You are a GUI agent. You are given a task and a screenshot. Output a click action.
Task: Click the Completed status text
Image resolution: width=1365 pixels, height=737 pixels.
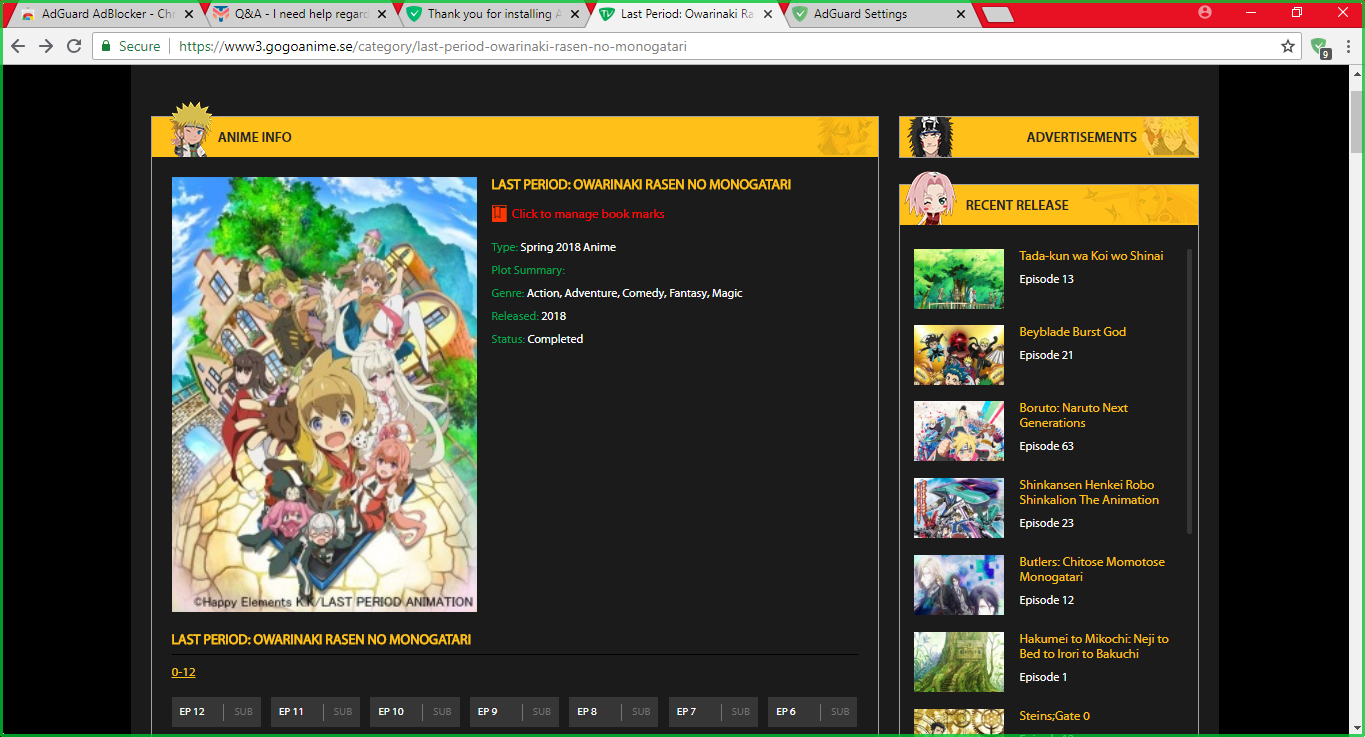(555, 339)
